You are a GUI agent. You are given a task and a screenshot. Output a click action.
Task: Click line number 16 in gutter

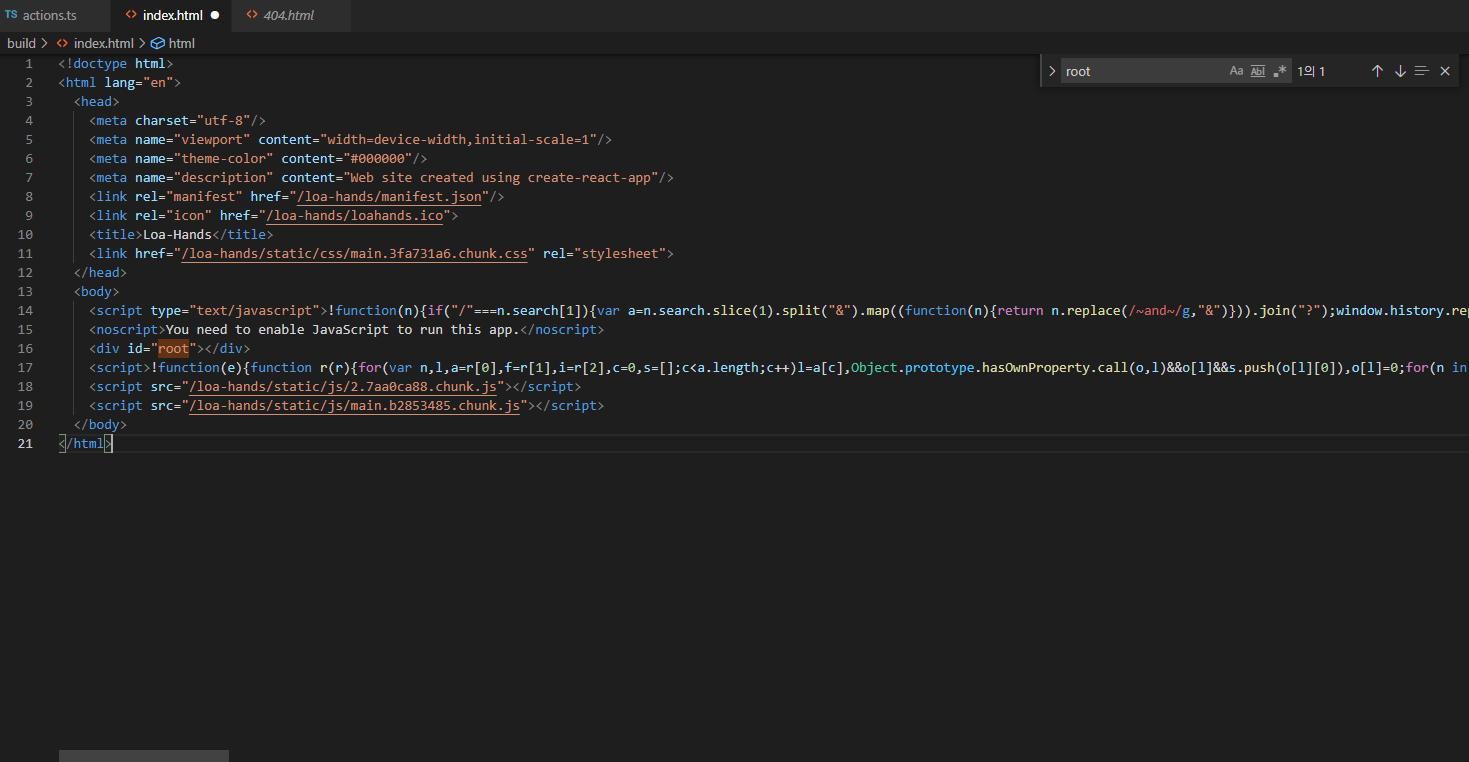25,349
